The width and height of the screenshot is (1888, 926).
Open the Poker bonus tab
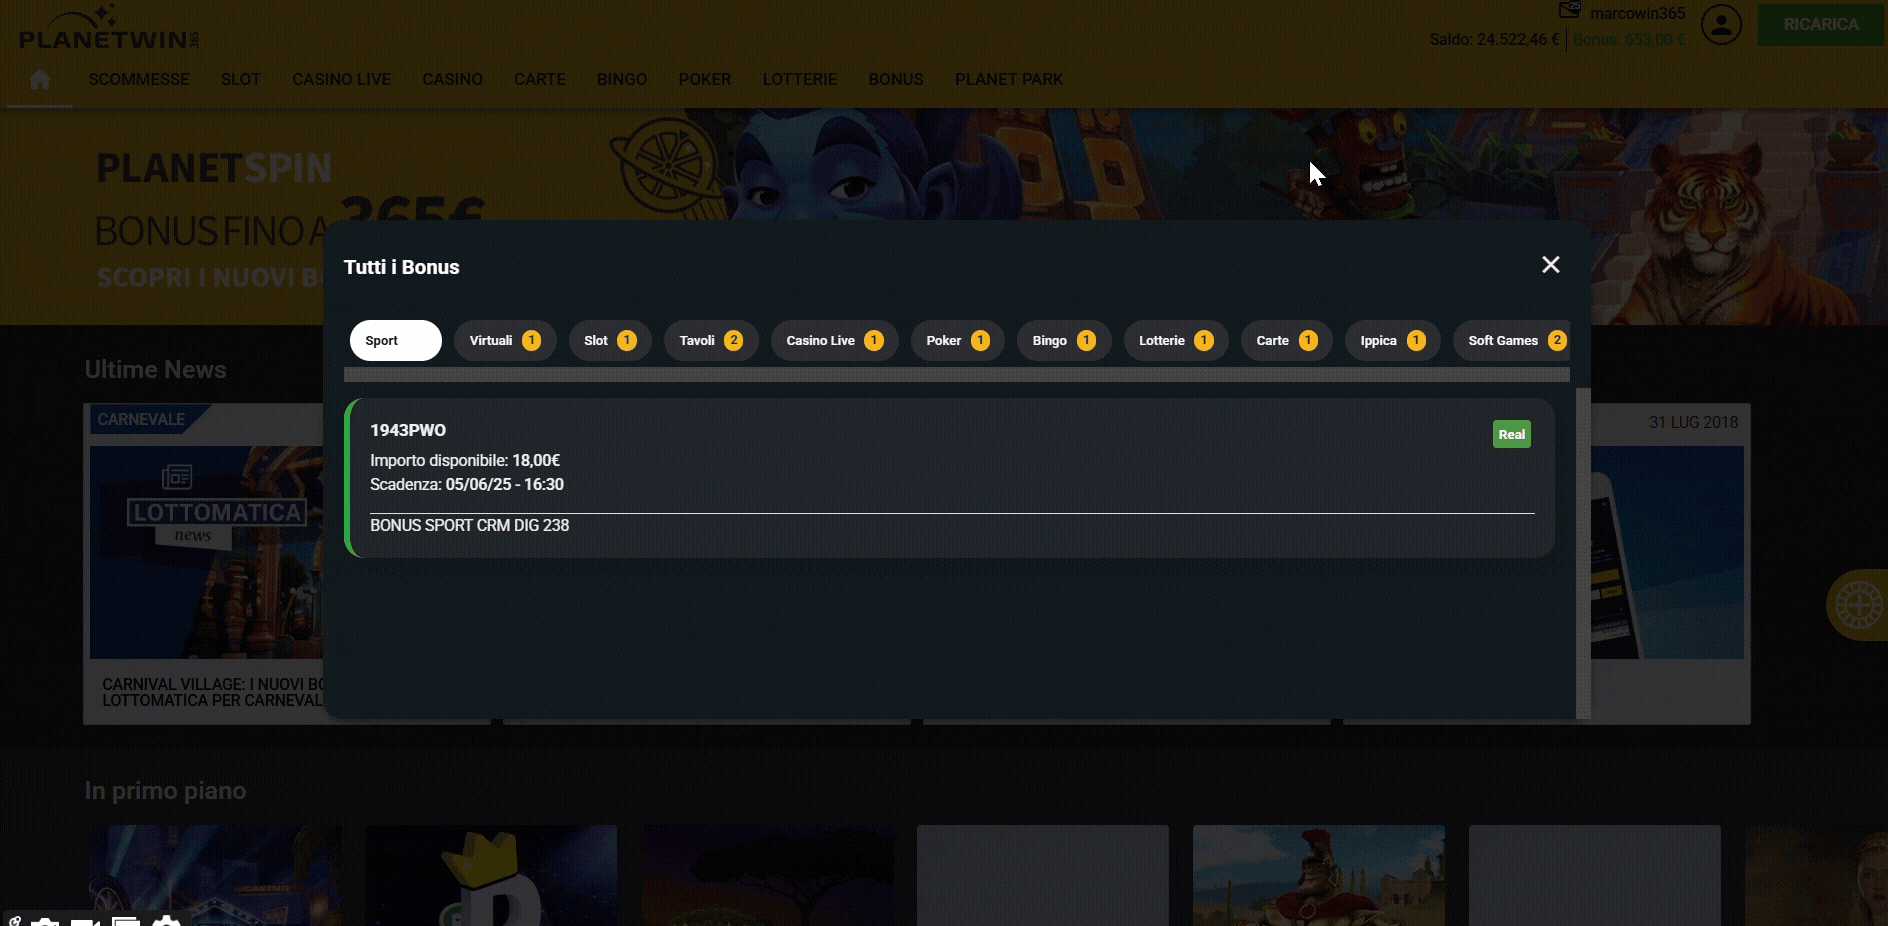point(958,340)
